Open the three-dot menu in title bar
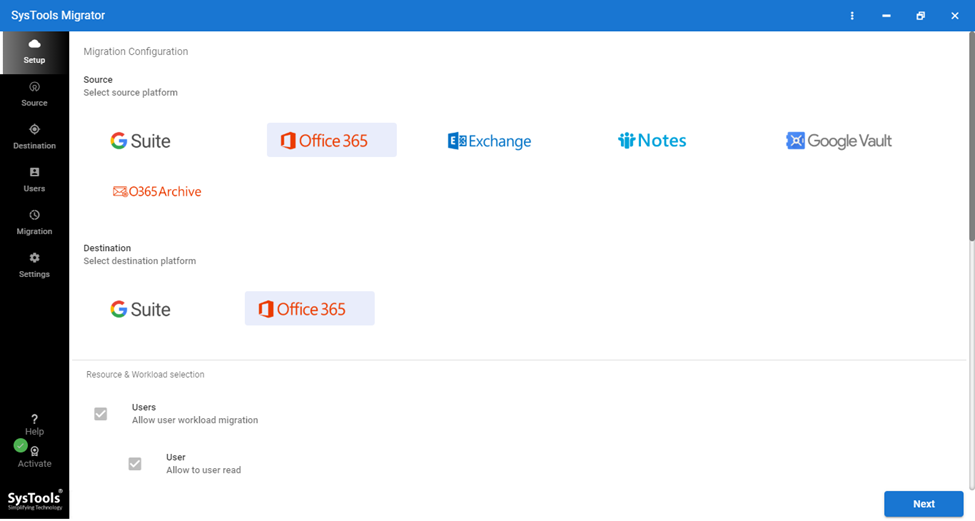 click(x=852, y=16)
